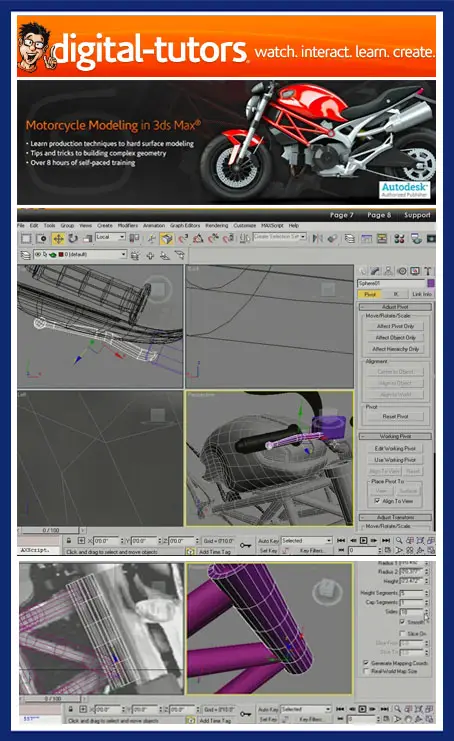Click the Set Keys key icon, upper screenshot
Viewport: 454px width, 741px height.
(x=245, y=545)
